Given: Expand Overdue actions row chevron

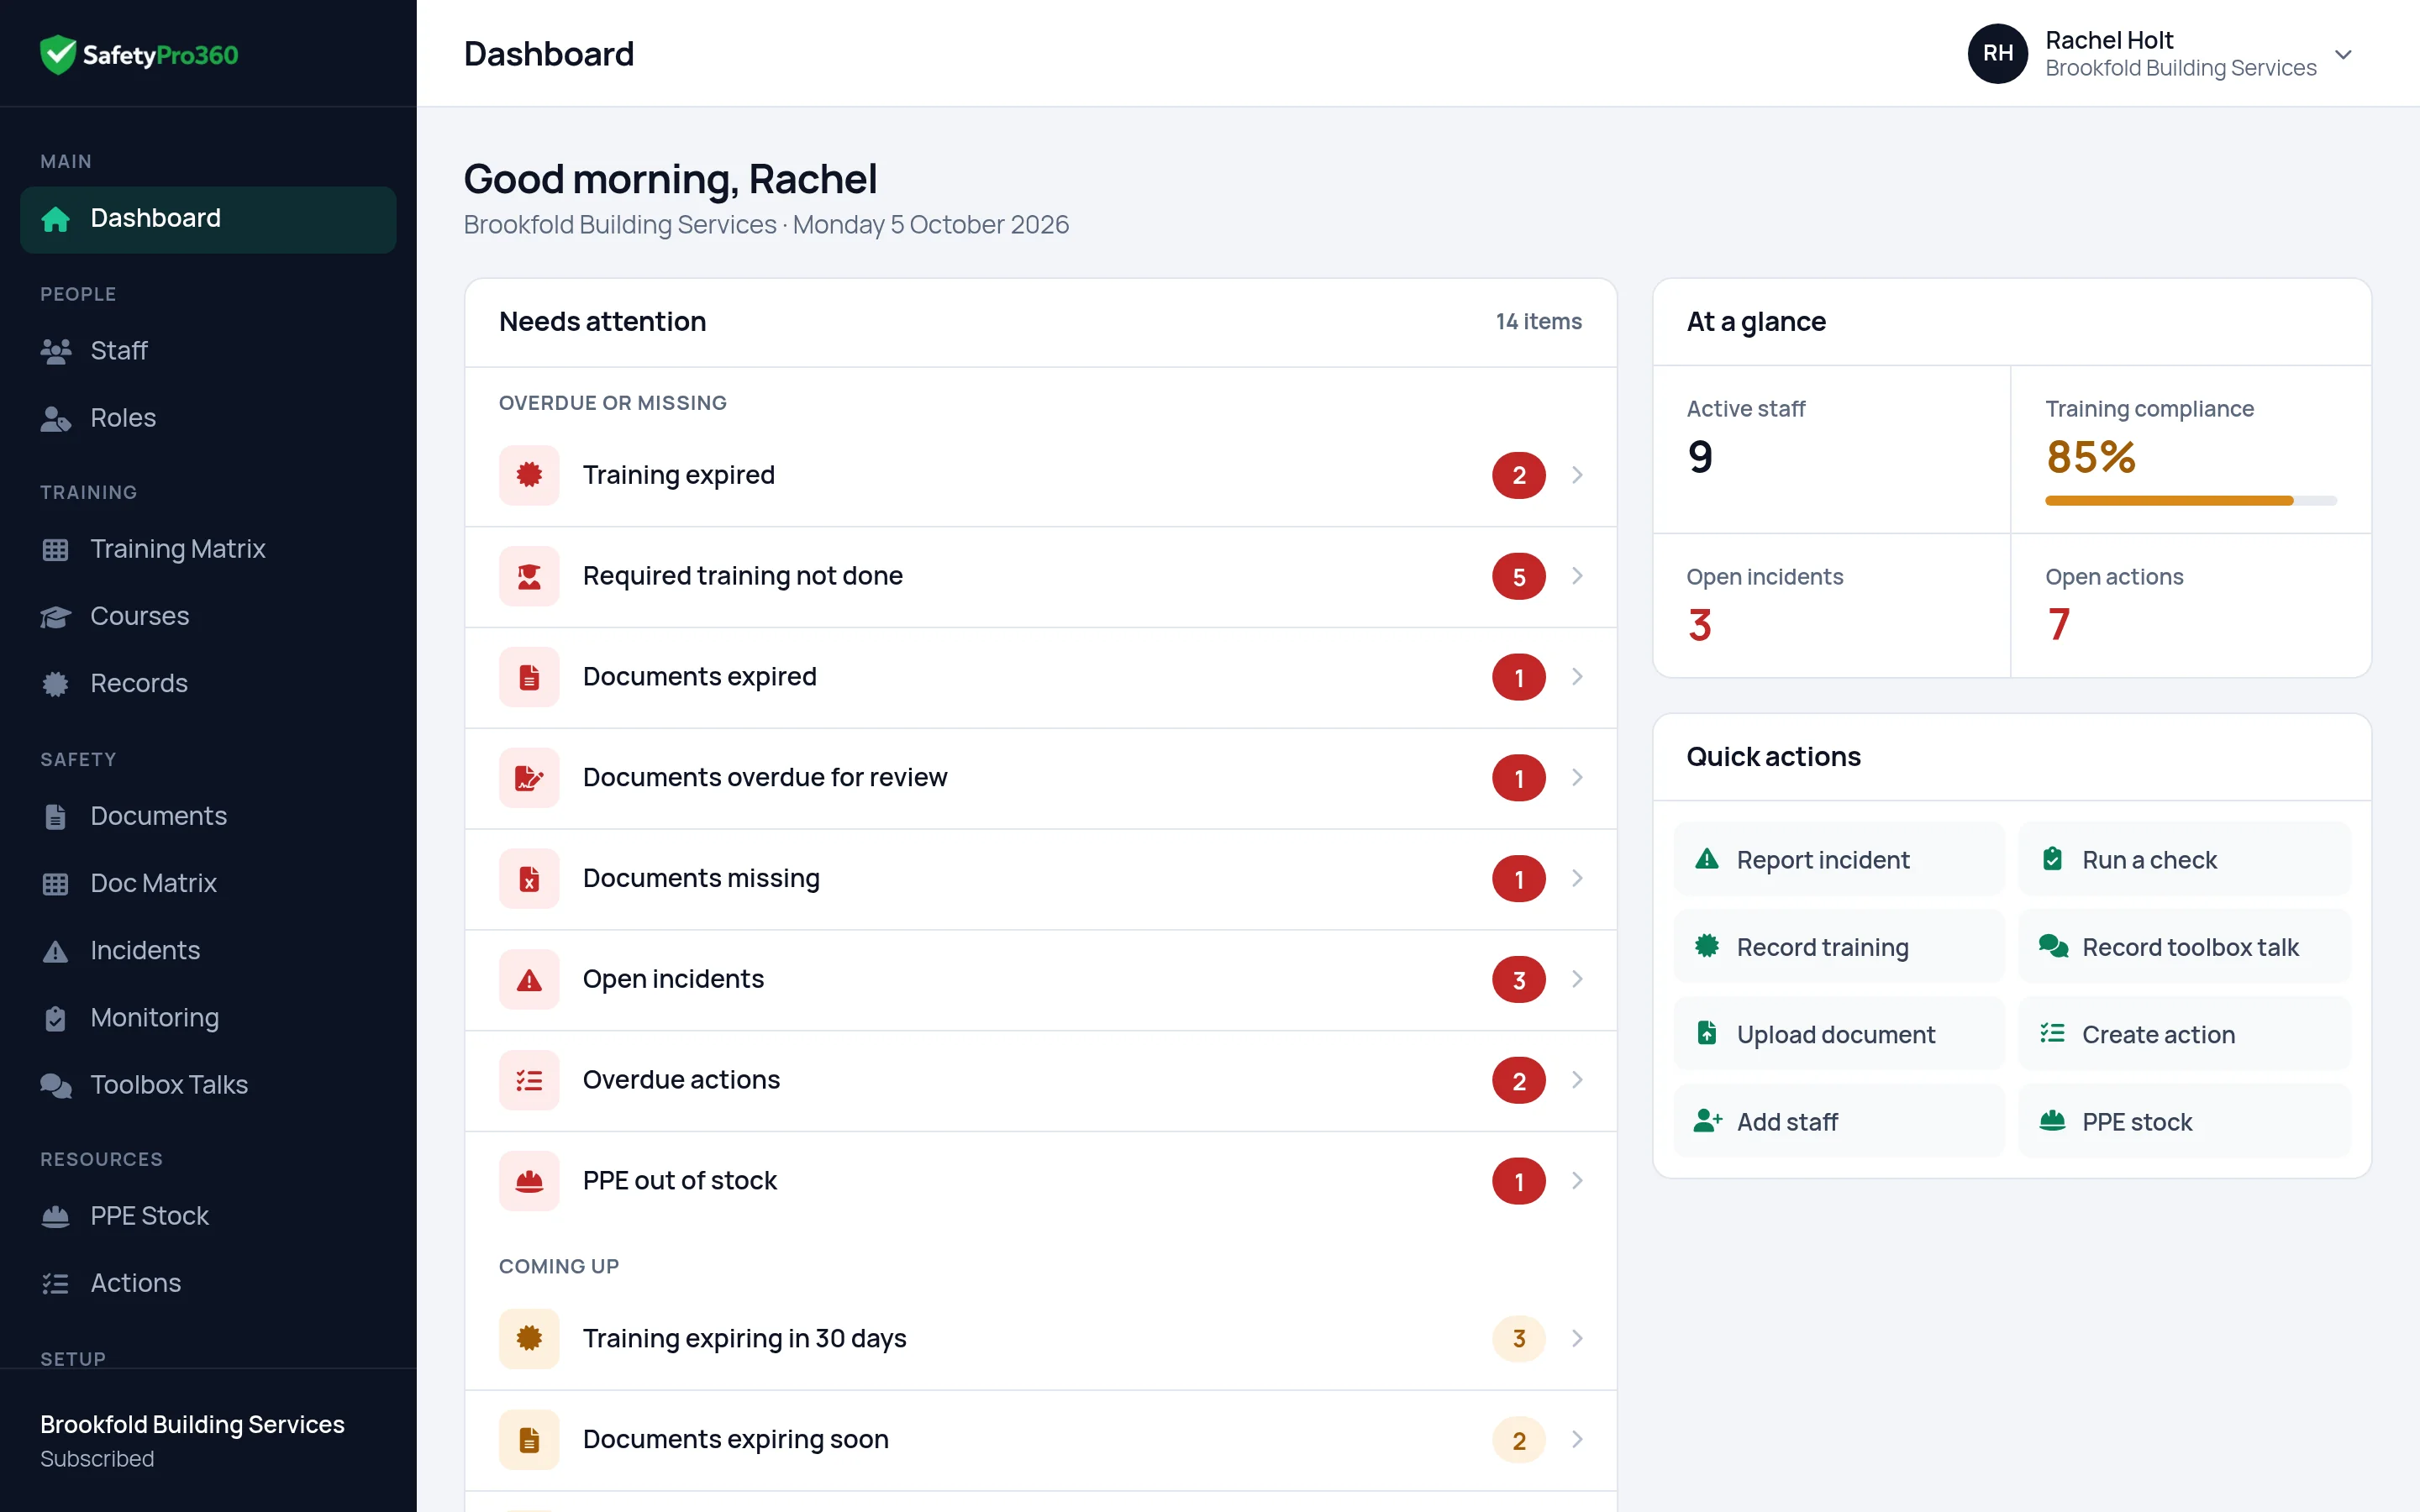Looking at the screenshot, I should [x=1577, y=1080].
